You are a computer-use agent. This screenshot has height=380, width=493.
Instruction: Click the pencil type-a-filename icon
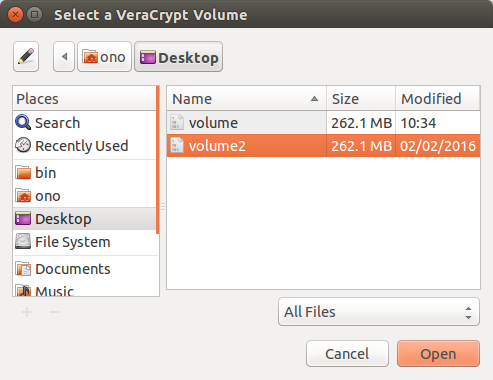tap(26, 57)
